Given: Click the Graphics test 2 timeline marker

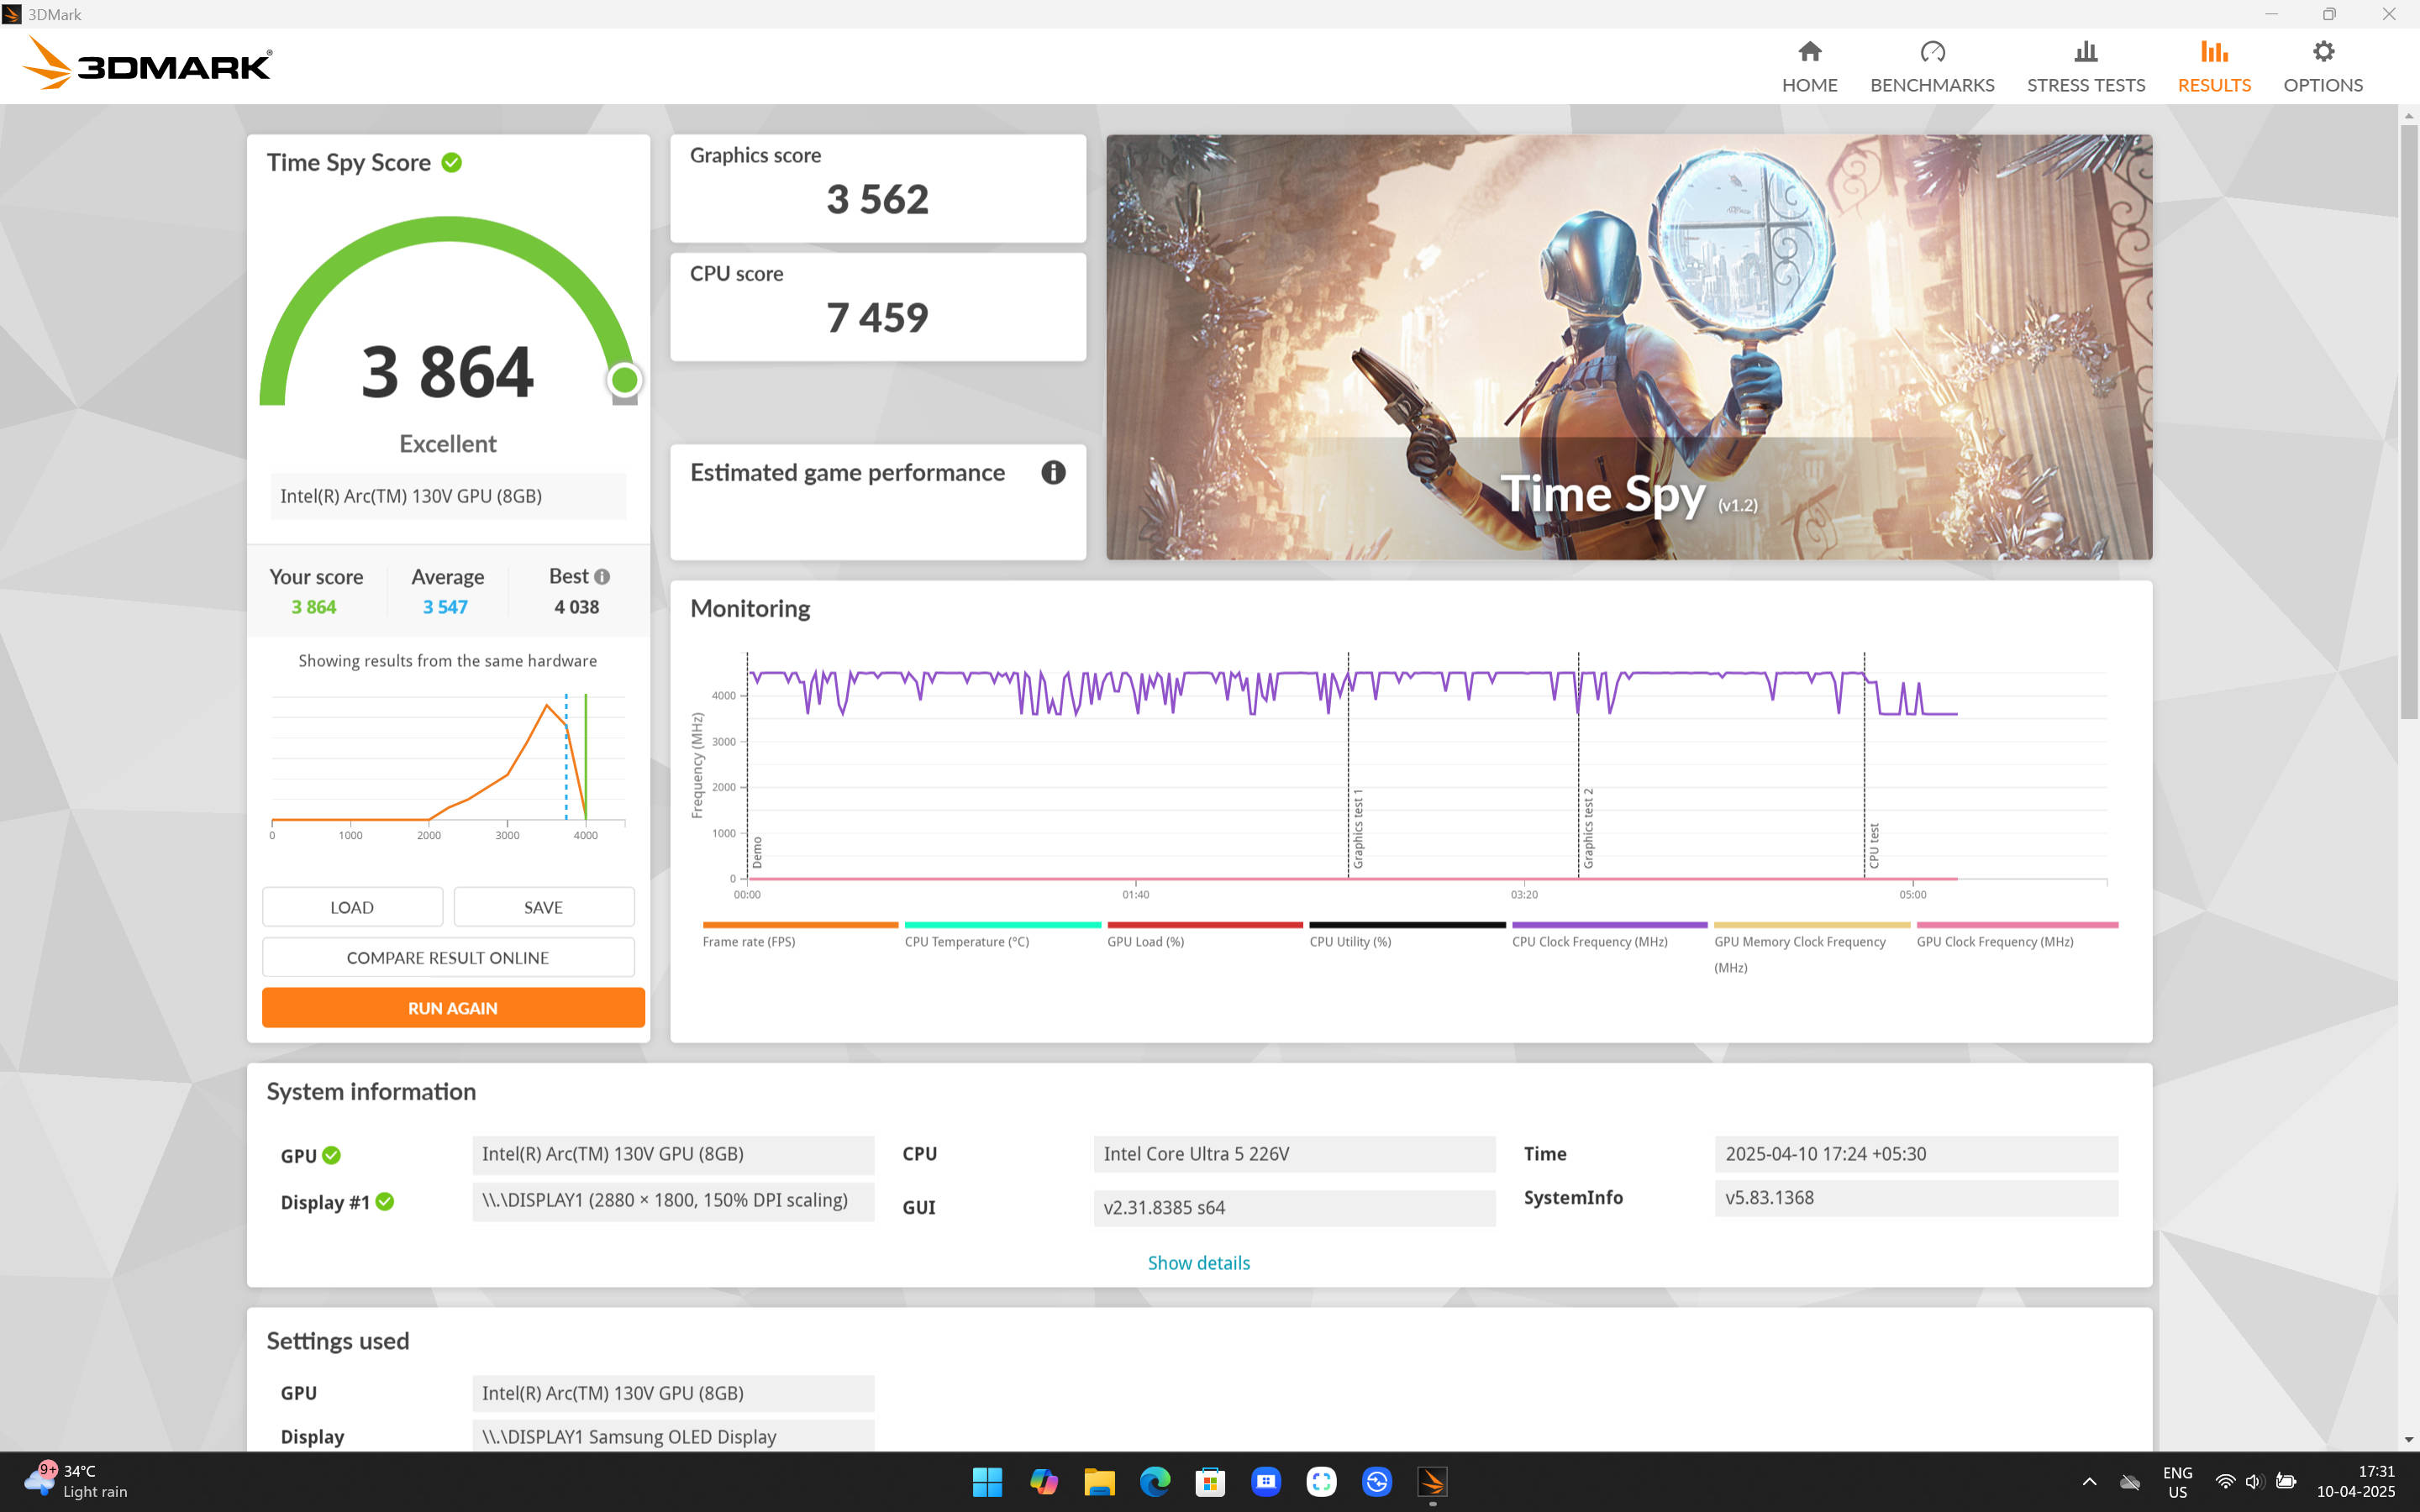Looking at the screenshot, I should click(x=1588, y=828).
